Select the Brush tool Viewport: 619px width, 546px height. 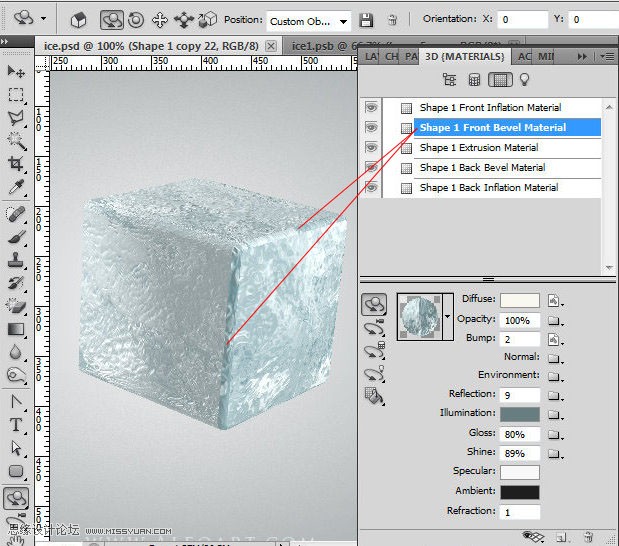tap(16, 237)
